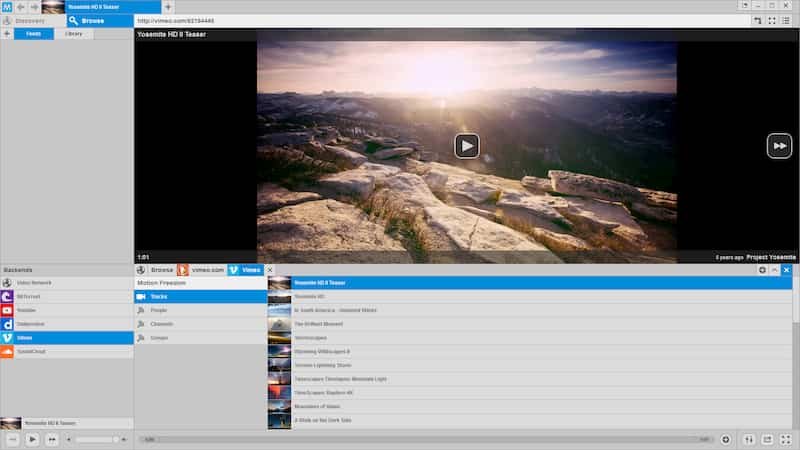
Task: Click the circular add icon near seekbar
Action: point(726,439)
